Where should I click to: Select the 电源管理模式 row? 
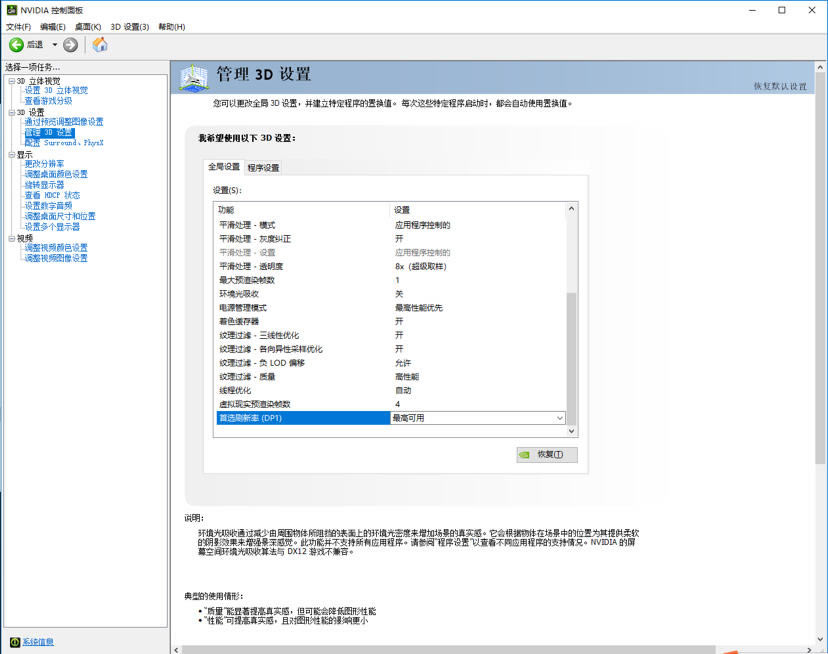pos(391,307)
